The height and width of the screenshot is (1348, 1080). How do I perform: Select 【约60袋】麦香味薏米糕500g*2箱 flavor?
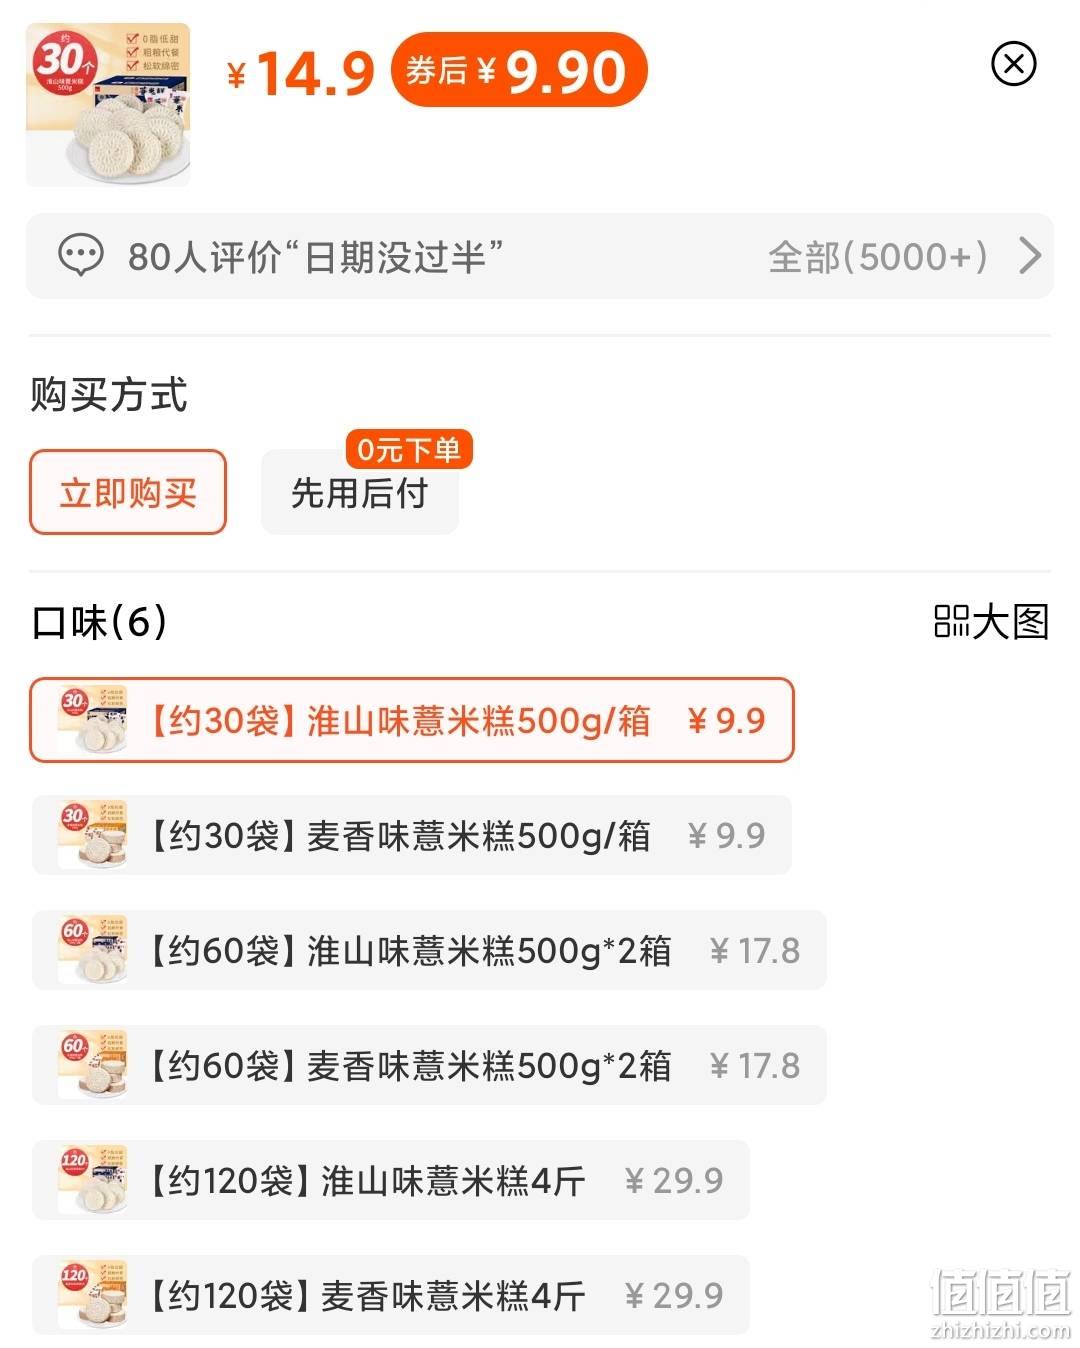(x=429, y=1065)
